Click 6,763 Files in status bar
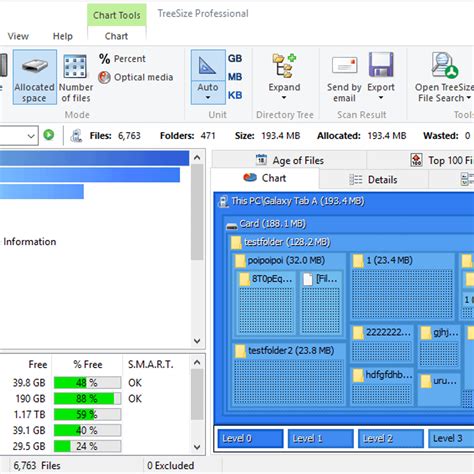474x474 pixels. pos(37,465)
